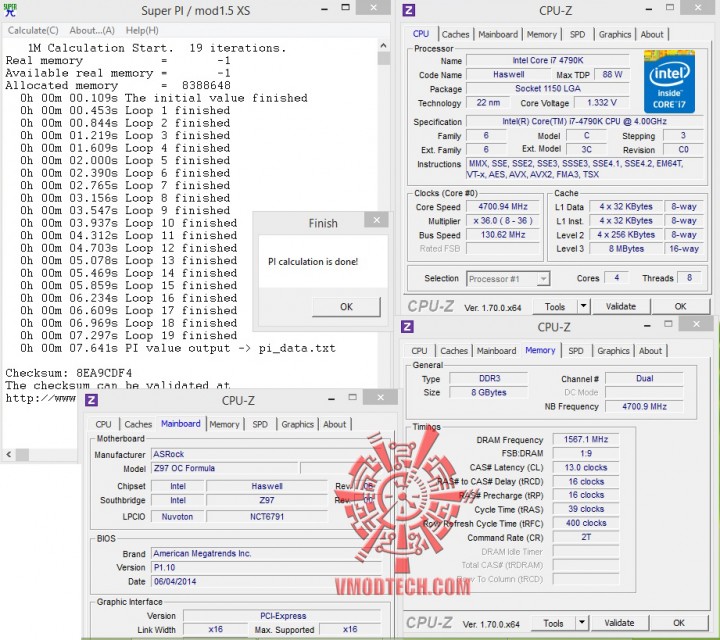Select CPU tab in the Memory CPU-Z window
The height and width of the screenshot is (640, 720).
(x=419, y=351)
